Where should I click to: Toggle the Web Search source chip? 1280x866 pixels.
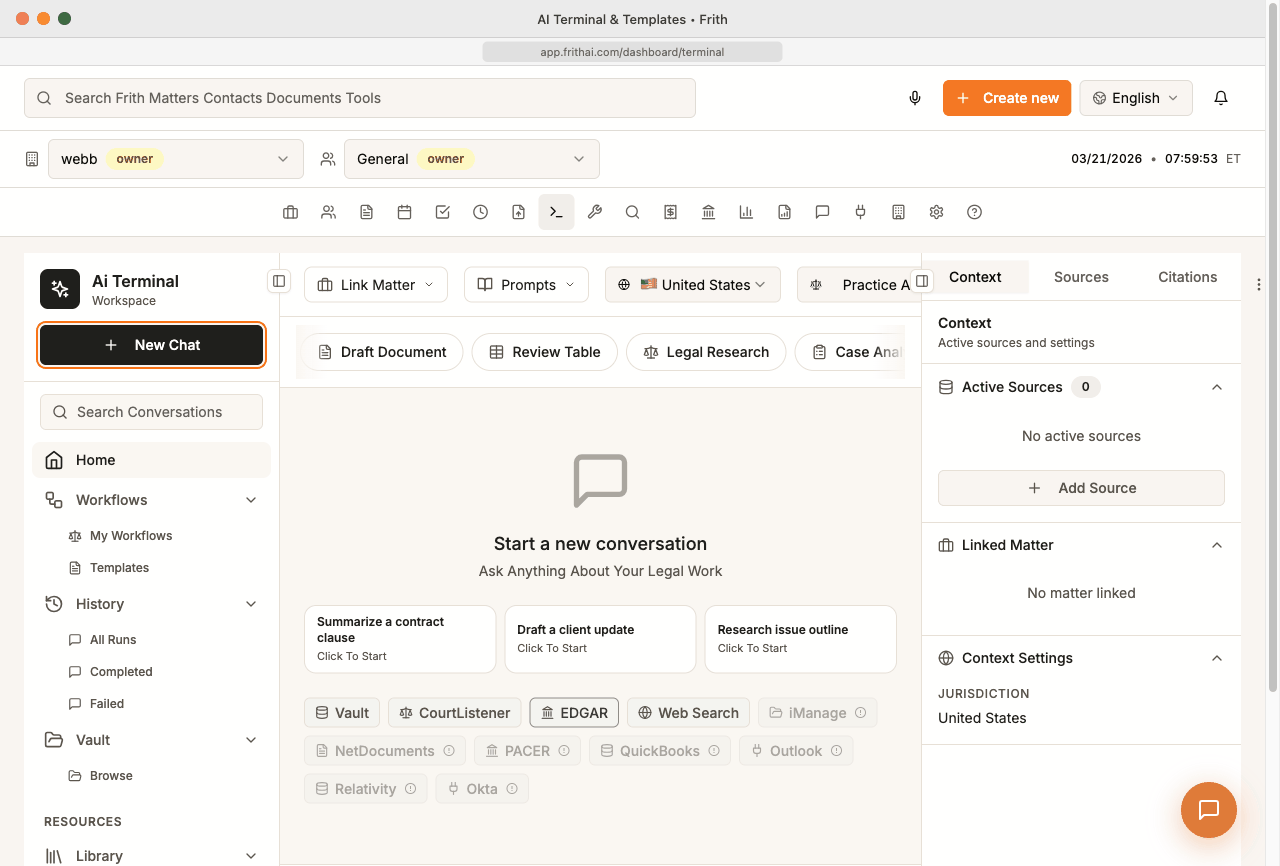coord(688,713)
